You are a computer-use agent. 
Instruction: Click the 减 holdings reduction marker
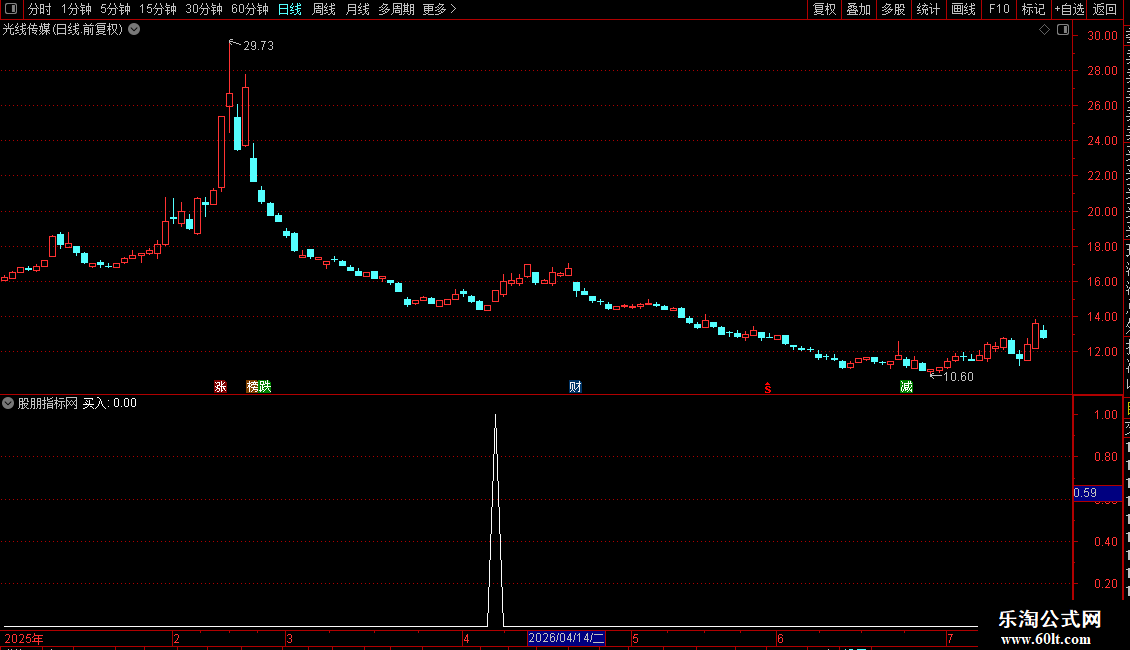pyautogui.click(x=907, y=387)
